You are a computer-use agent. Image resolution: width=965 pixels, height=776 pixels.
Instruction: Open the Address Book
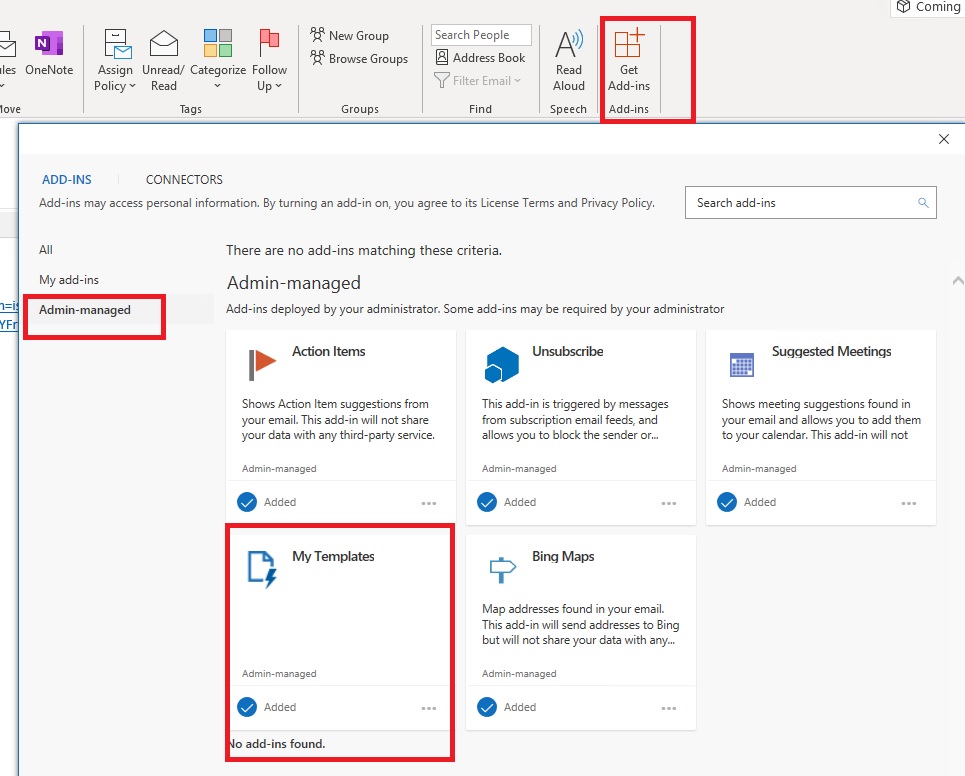click(481, 58)
